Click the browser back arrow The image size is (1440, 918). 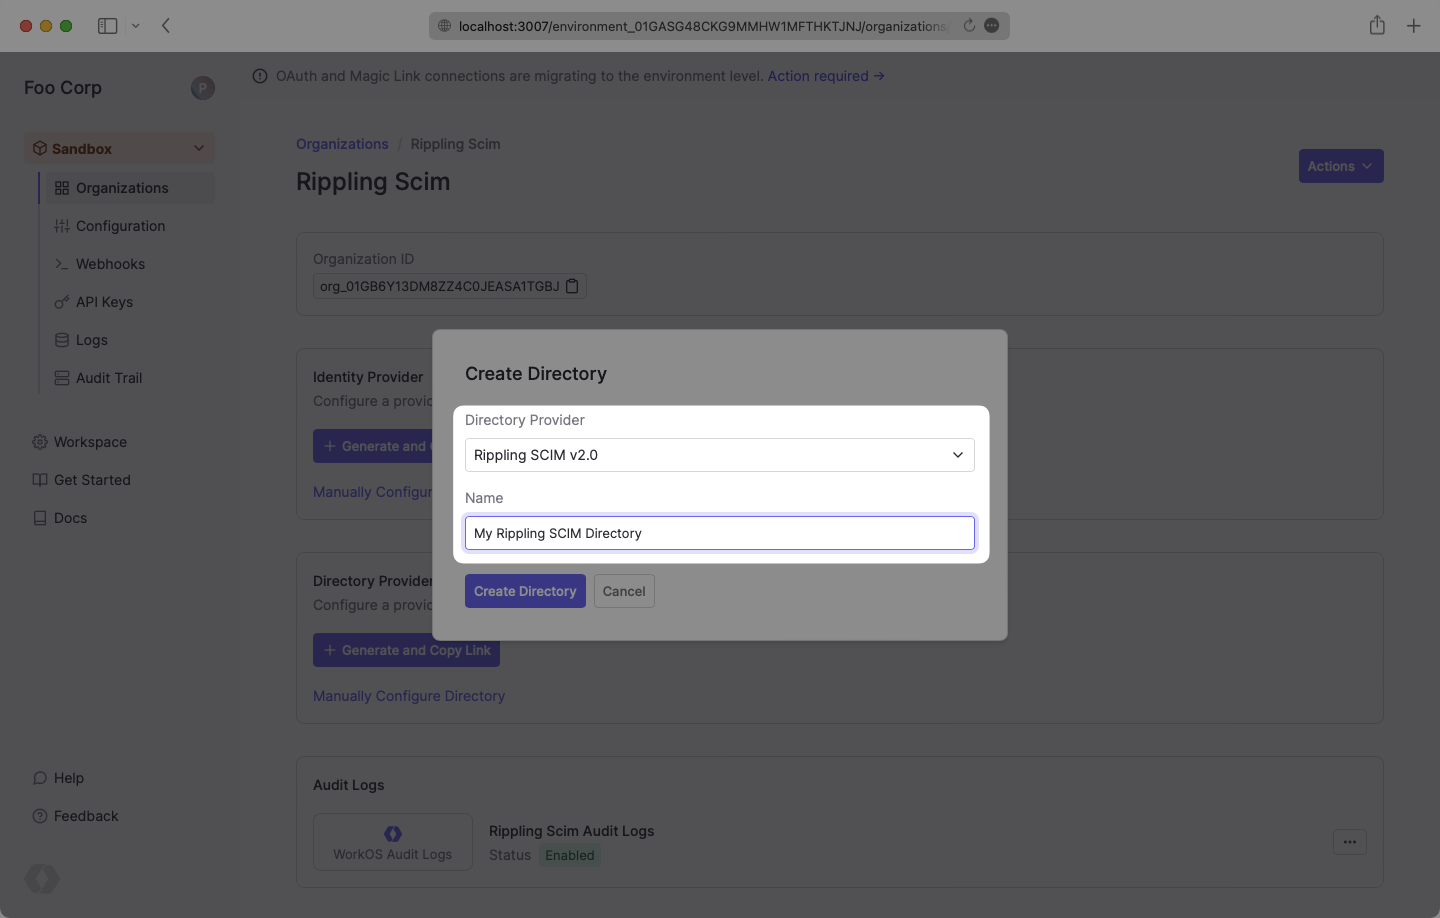166,26
